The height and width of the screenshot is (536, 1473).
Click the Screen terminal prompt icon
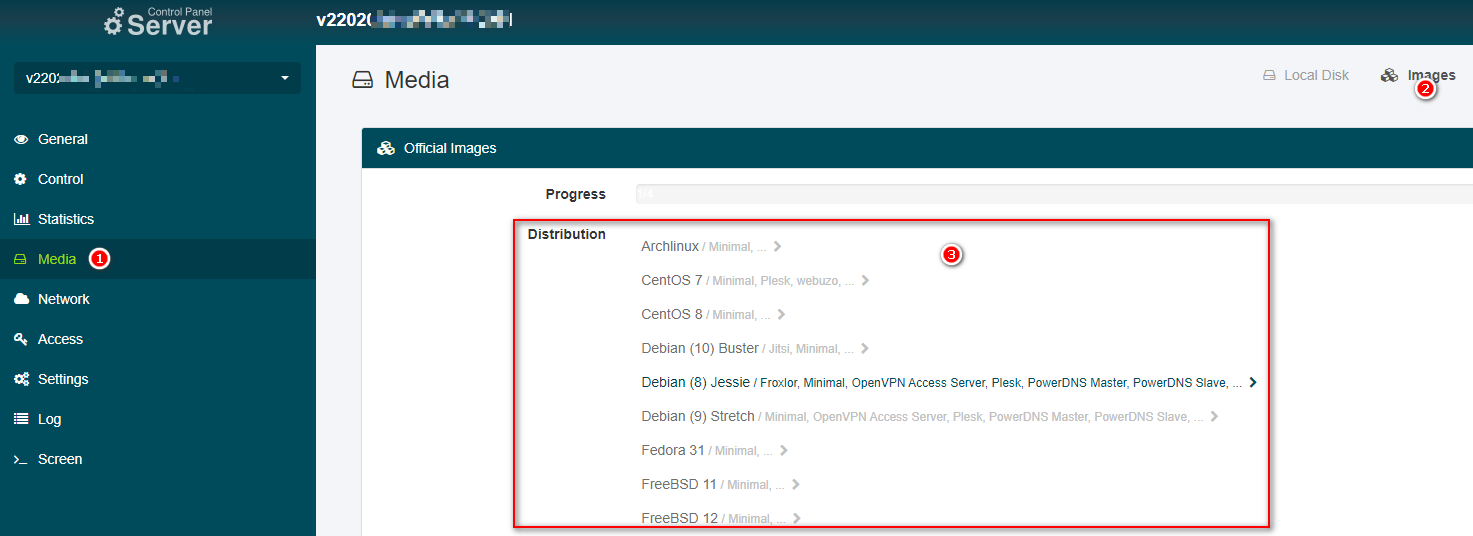point(21,460)
